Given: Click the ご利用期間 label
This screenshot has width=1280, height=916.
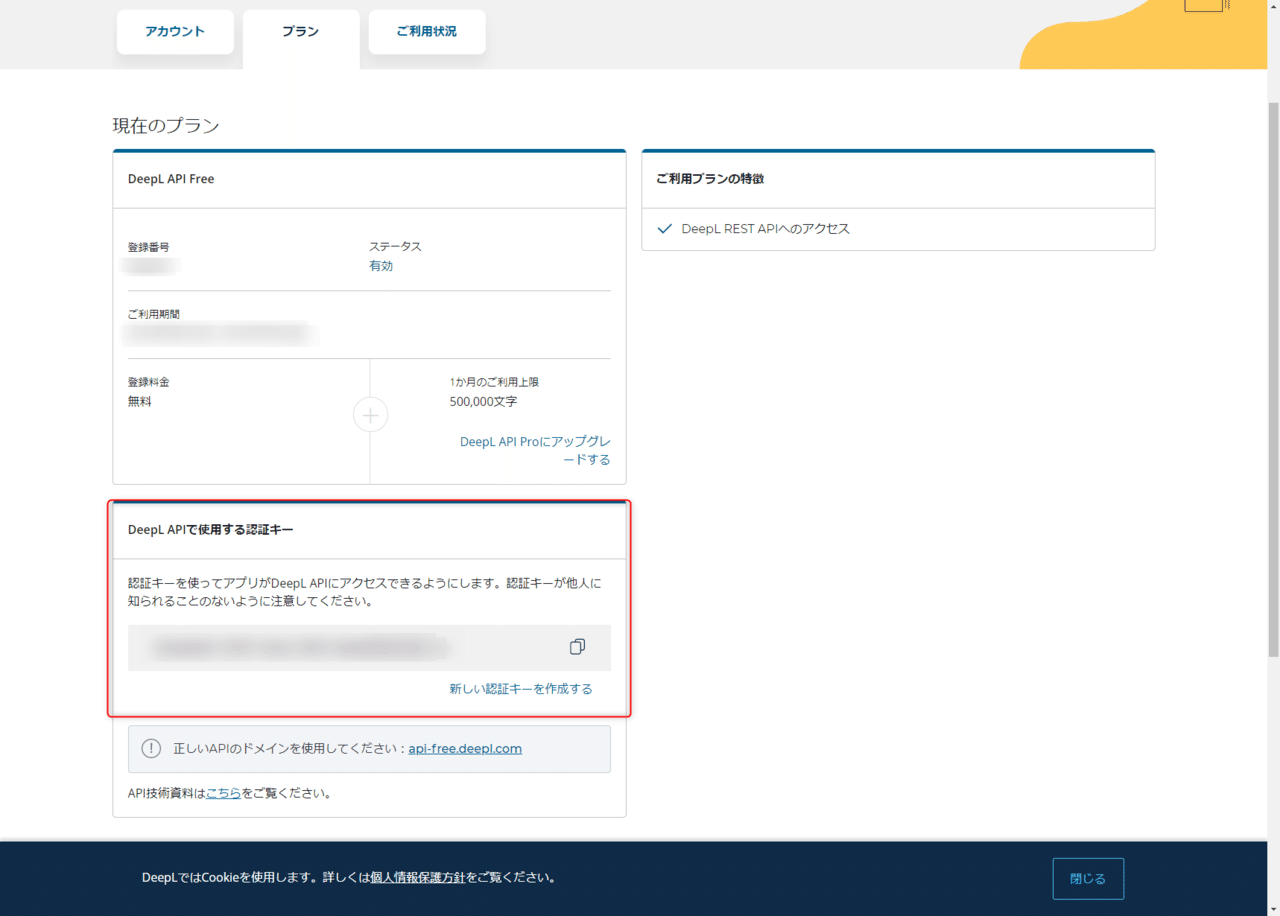Looking at the screenshot, I should click(x=154, y=314).
